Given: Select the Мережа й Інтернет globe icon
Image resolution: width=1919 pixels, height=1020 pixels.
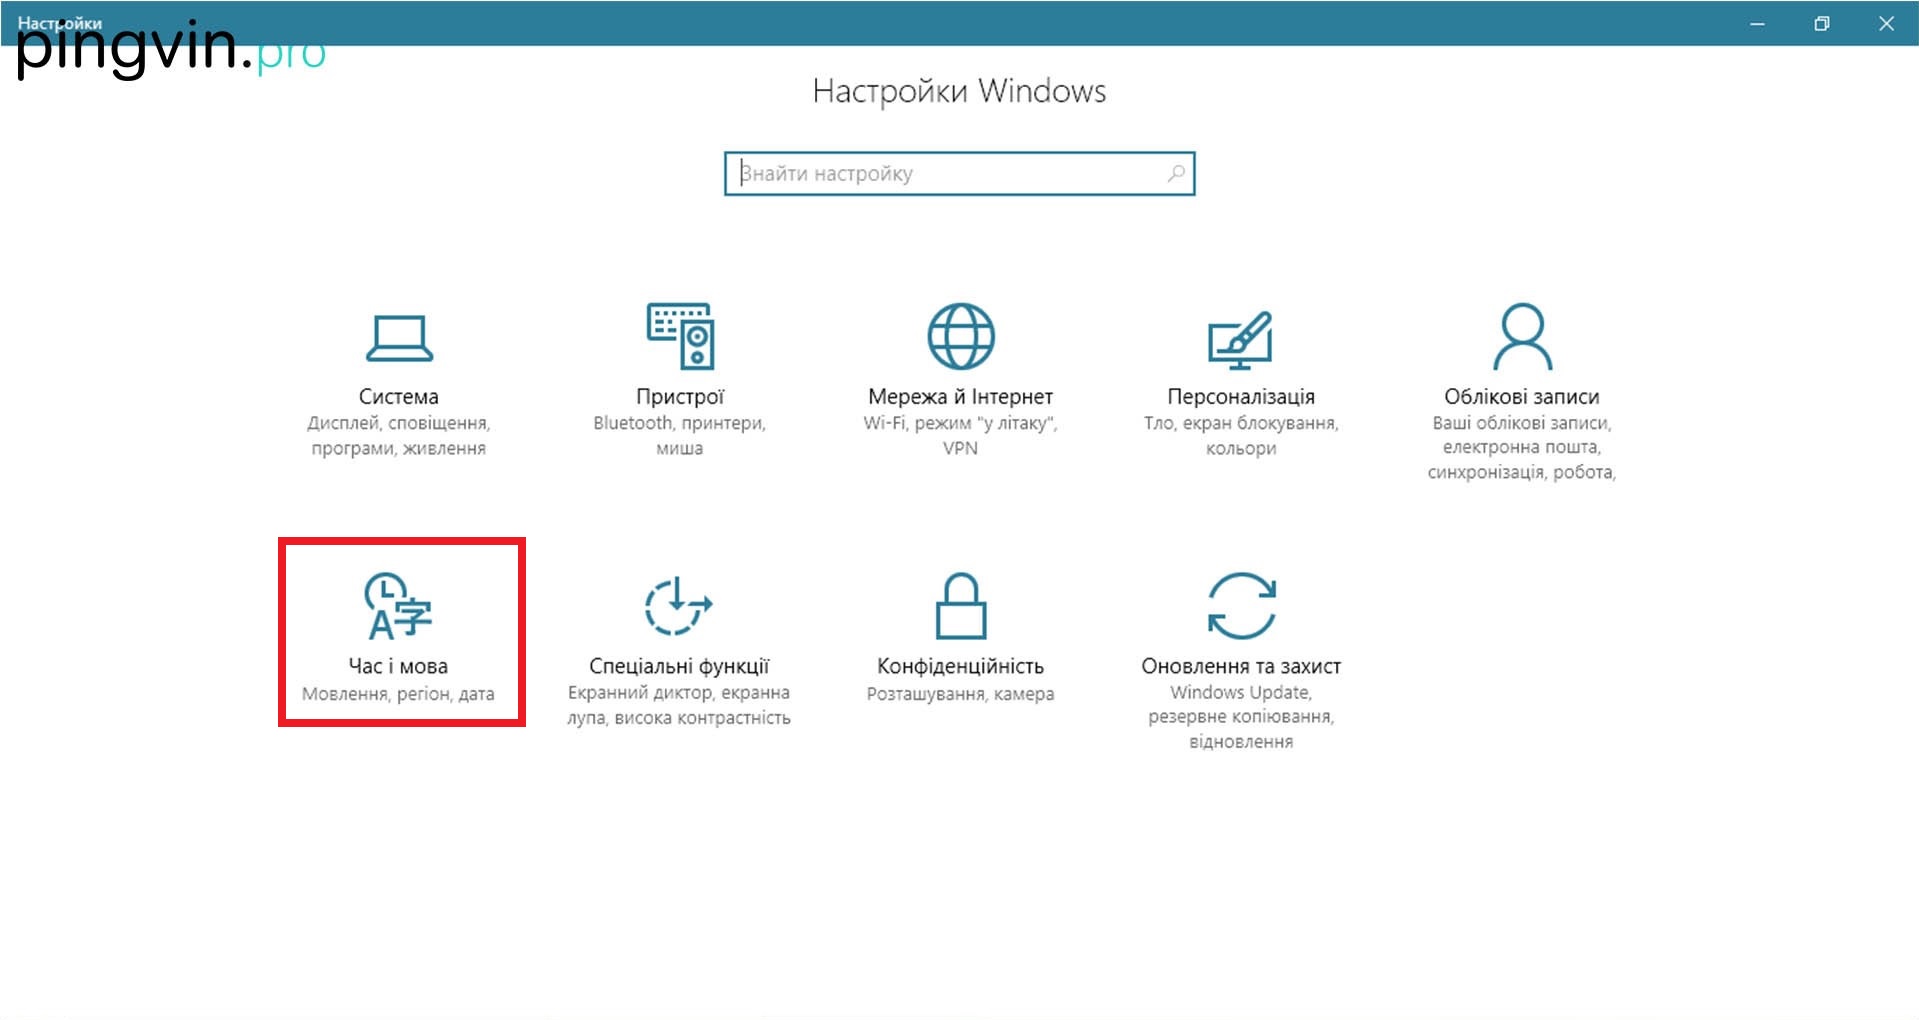Looking at the screenshot, I should pos(960,337).
